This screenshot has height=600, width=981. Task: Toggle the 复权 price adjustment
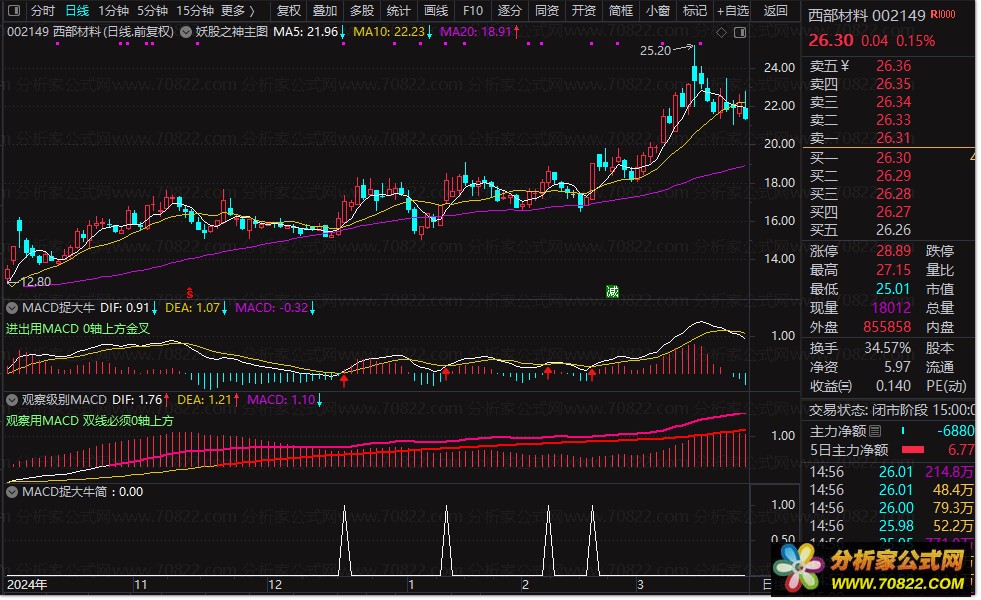tap(288, 11)
